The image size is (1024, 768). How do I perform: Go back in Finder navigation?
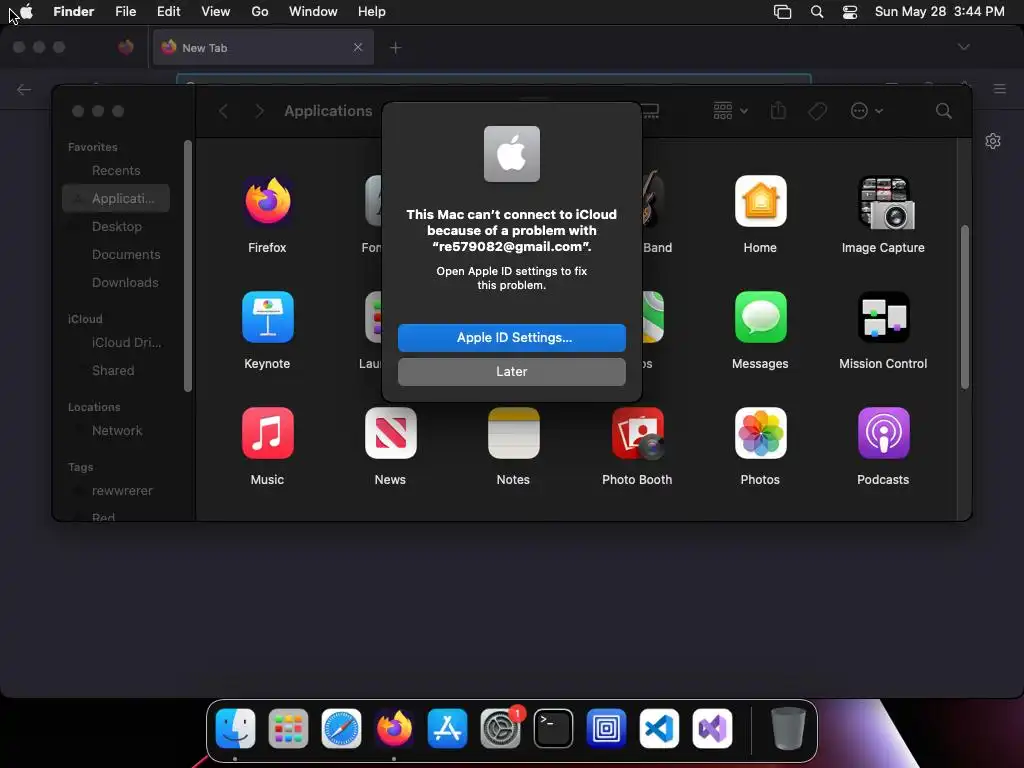(223, 111)
